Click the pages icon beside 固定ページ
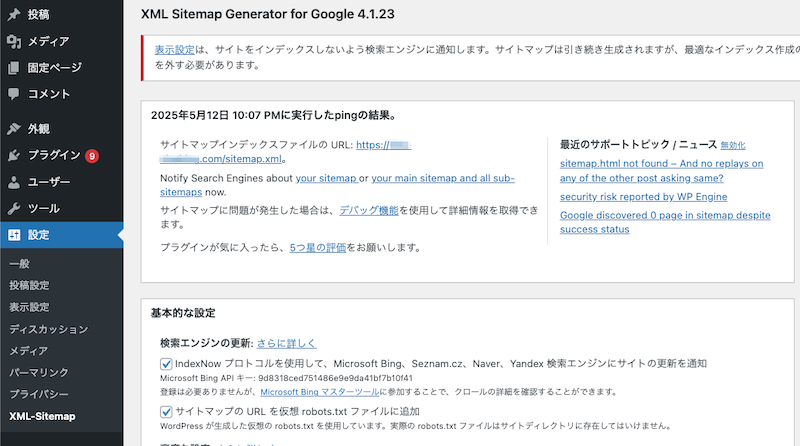800x446 pixels. (13, 68)
